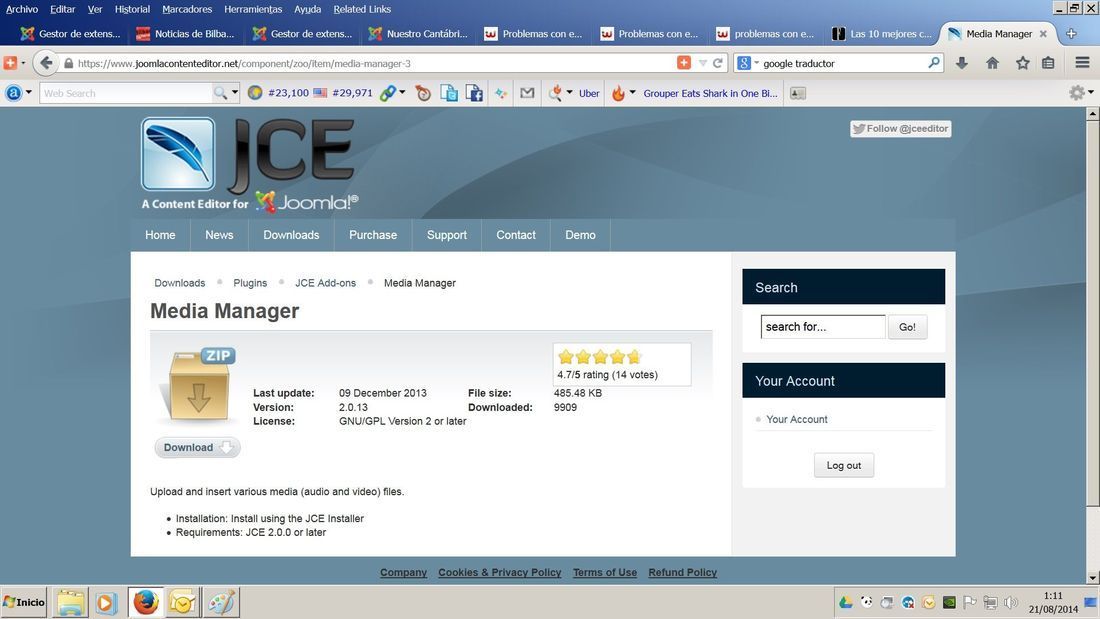The width and height of the screenshot is (1100, 619).
Task: Click the Google Drive tray icon
Action: coord(846,602)
